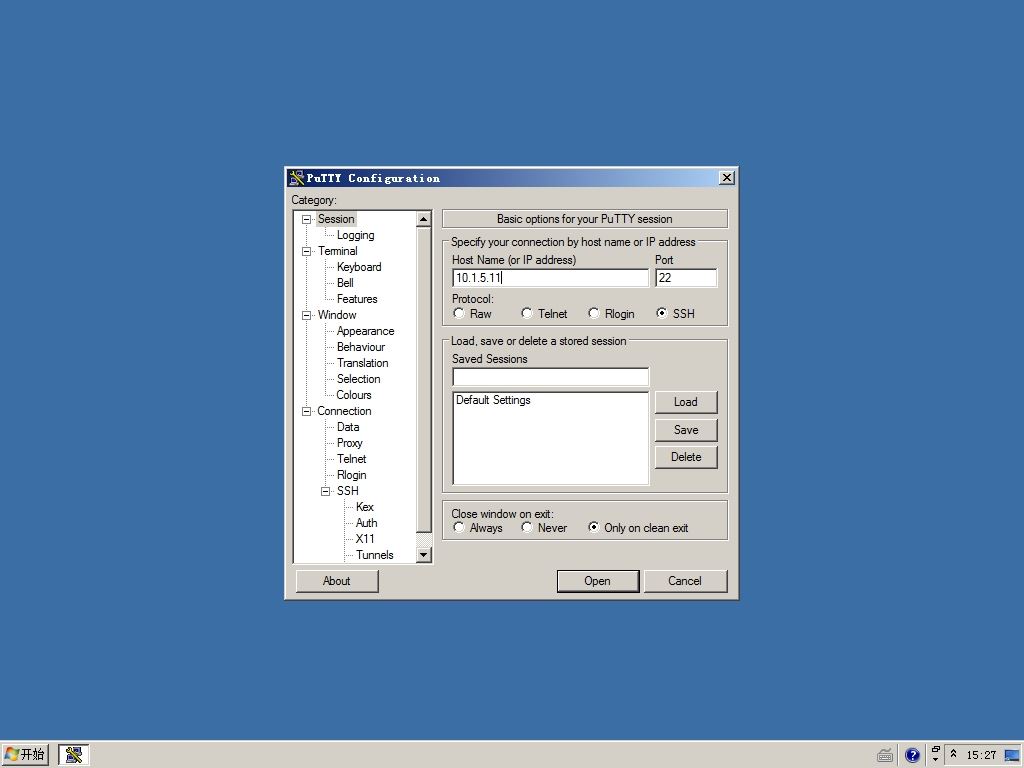Delete the selected saved session

[x=686, y=457]
